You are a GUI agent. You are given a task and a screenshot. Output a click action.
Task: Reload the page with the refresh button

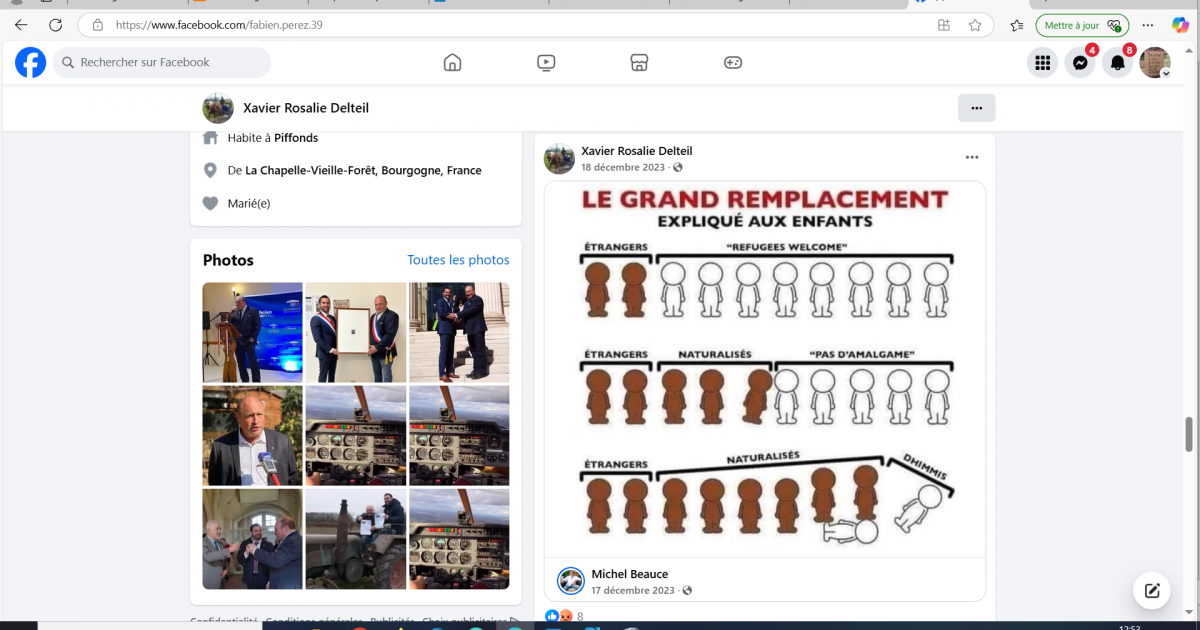point(56,25)
